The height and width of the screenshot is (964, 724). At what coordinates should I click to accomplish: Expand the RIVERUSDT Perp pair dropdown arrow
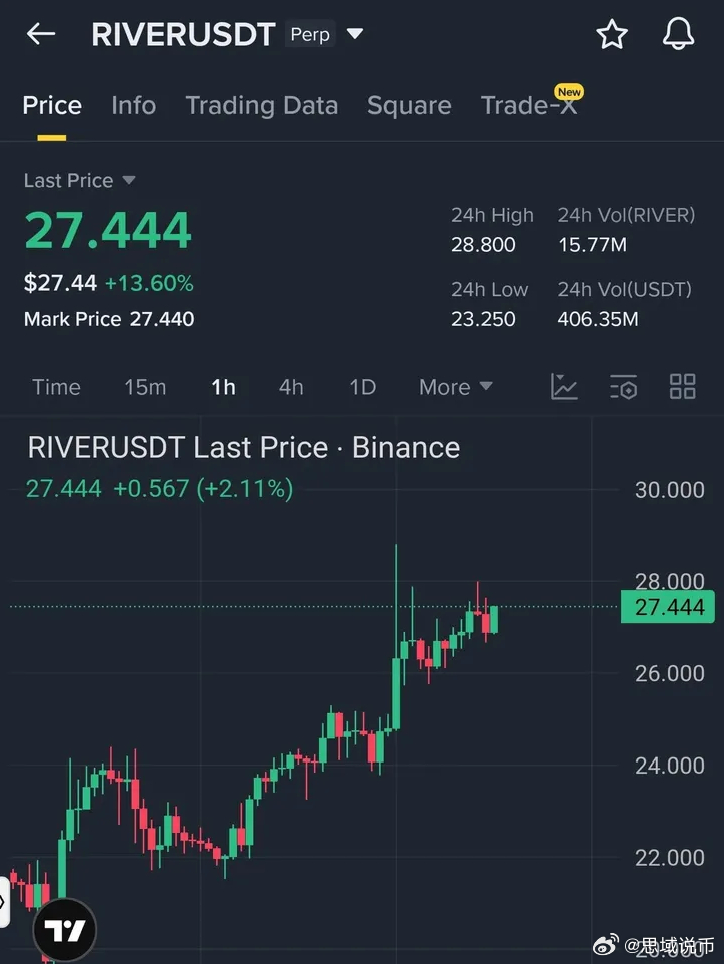pyautogui.click(x=355, y=33)
